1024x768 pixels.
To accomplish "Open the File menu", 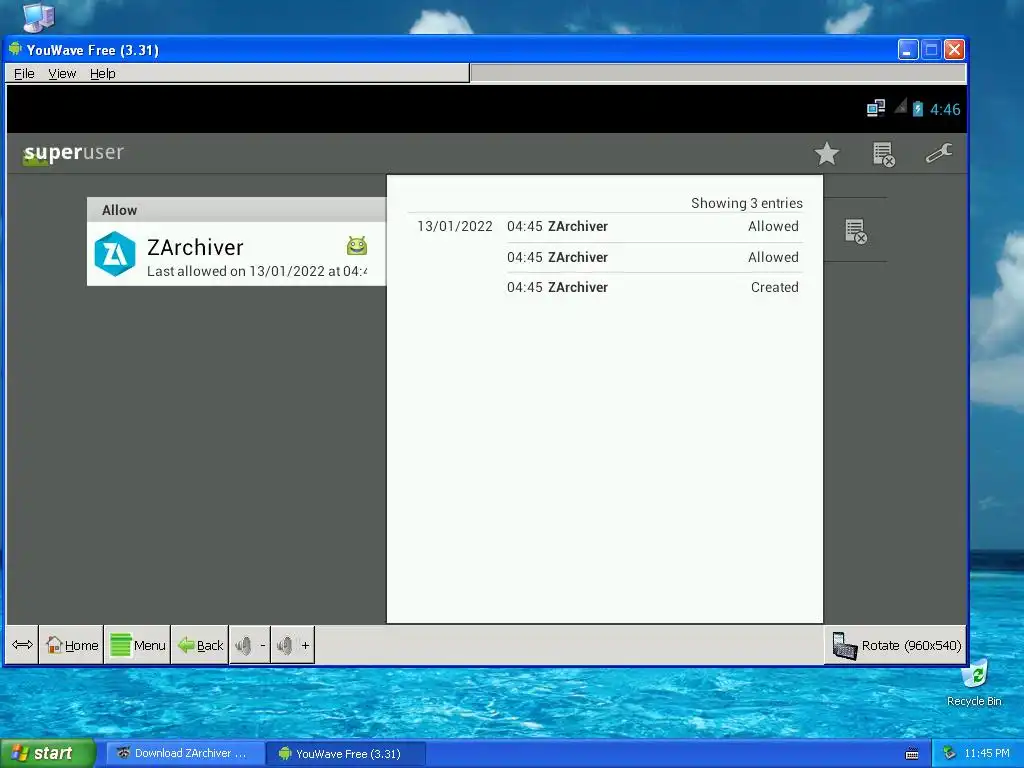I will click(24, 74).
